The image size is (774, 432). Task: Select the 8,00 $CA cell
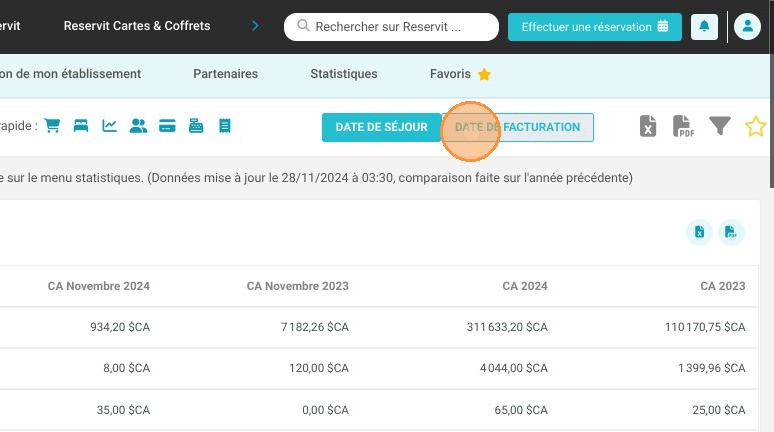pos(126,368)
